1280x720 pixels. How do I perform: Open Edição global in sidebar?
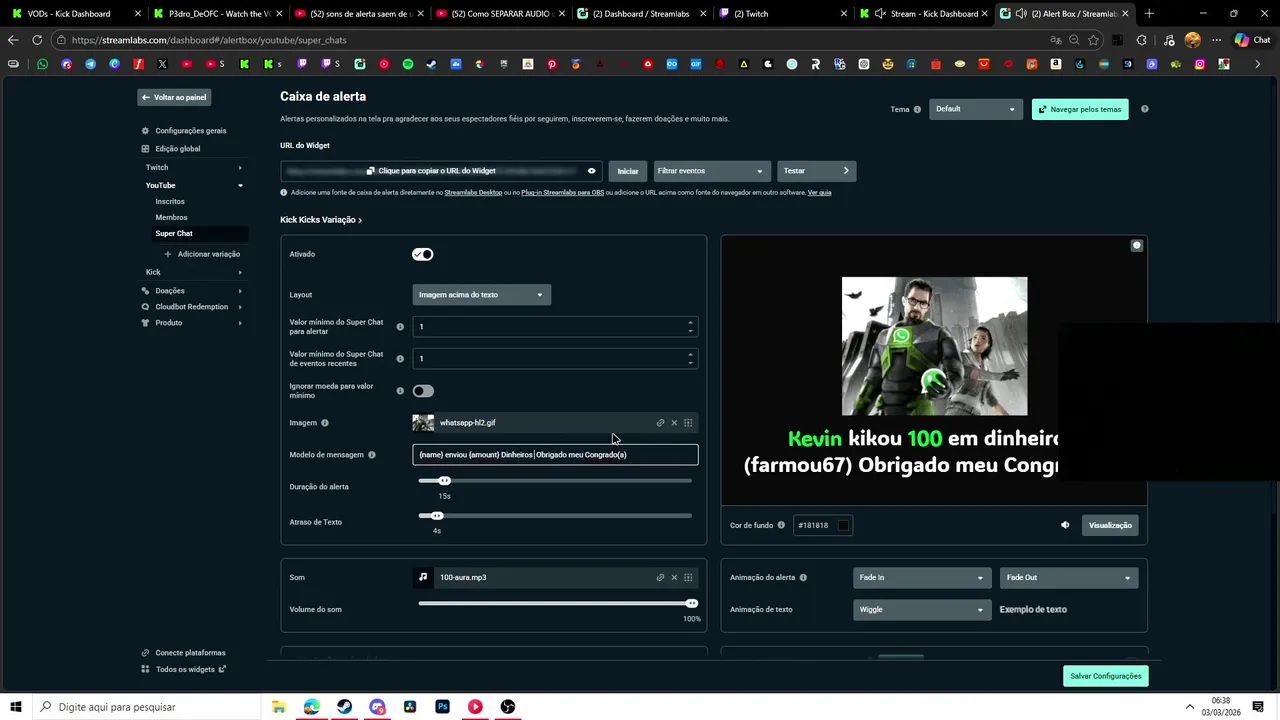point(178,149)
